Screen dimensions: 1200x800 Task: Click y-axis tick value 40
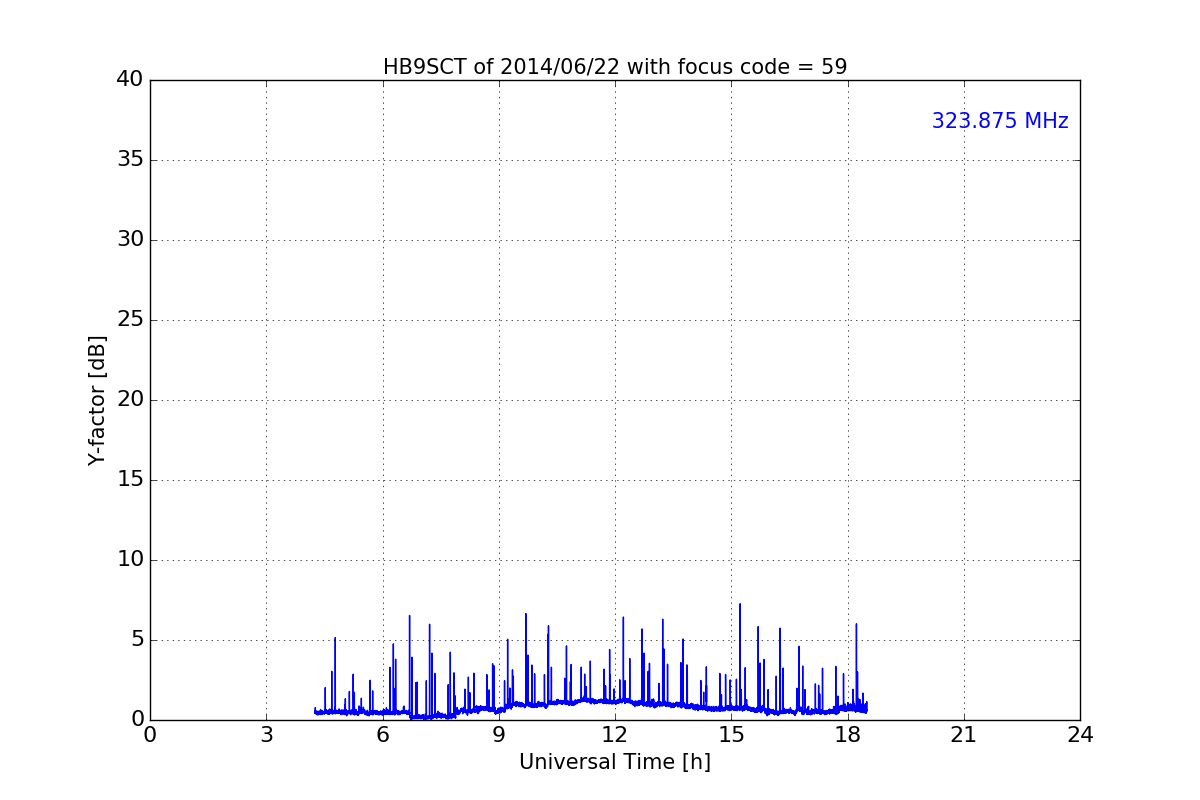(129, 80)
